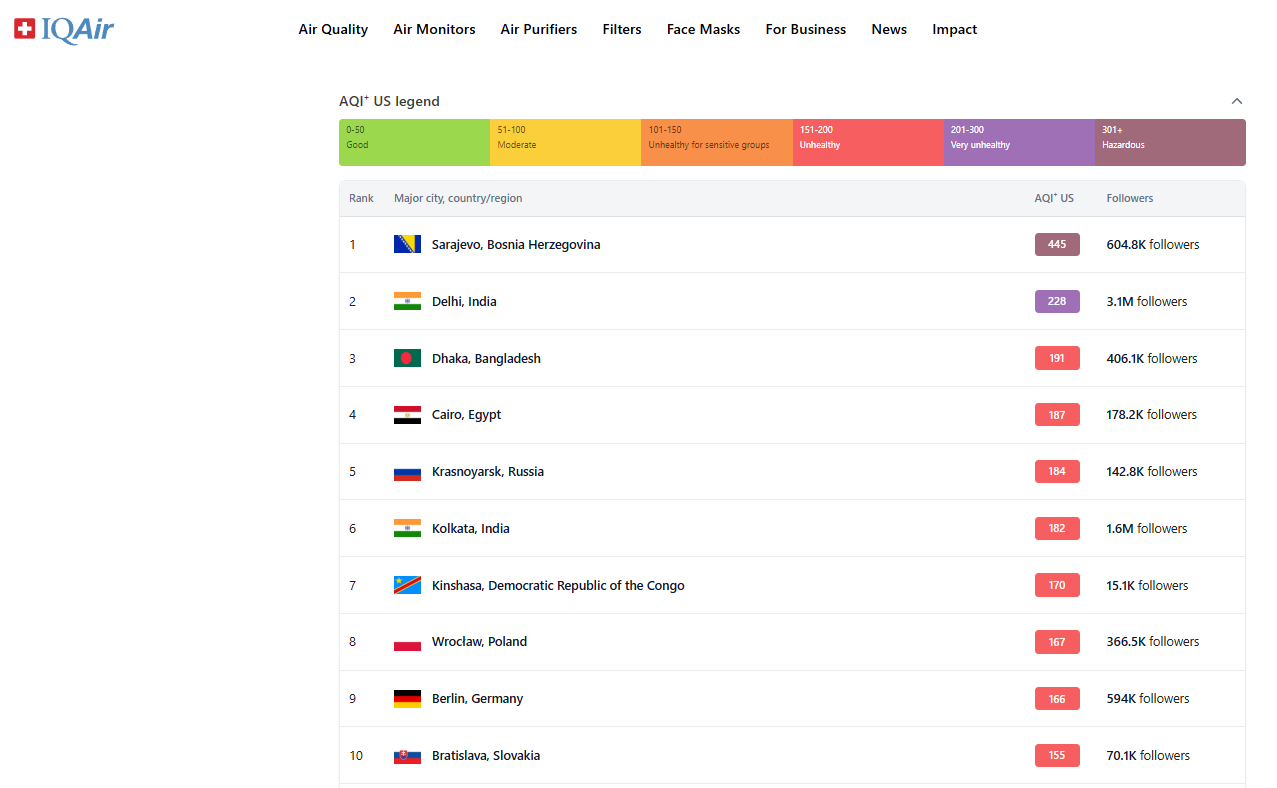Click the maroon Hazardous legend swatch
1277x788 pixels.
[1170, 142]
